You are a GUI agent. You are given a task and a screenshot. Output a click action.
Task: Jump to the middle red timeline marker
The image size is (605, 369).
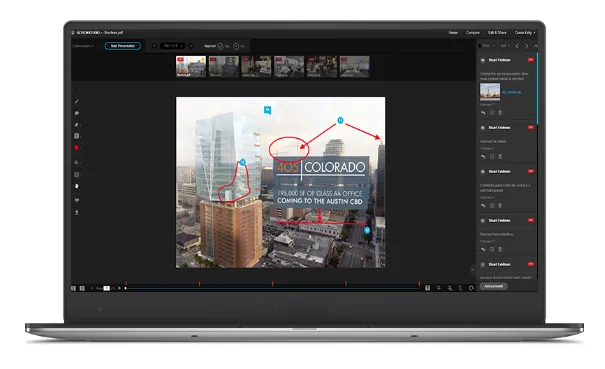point(273,284)
